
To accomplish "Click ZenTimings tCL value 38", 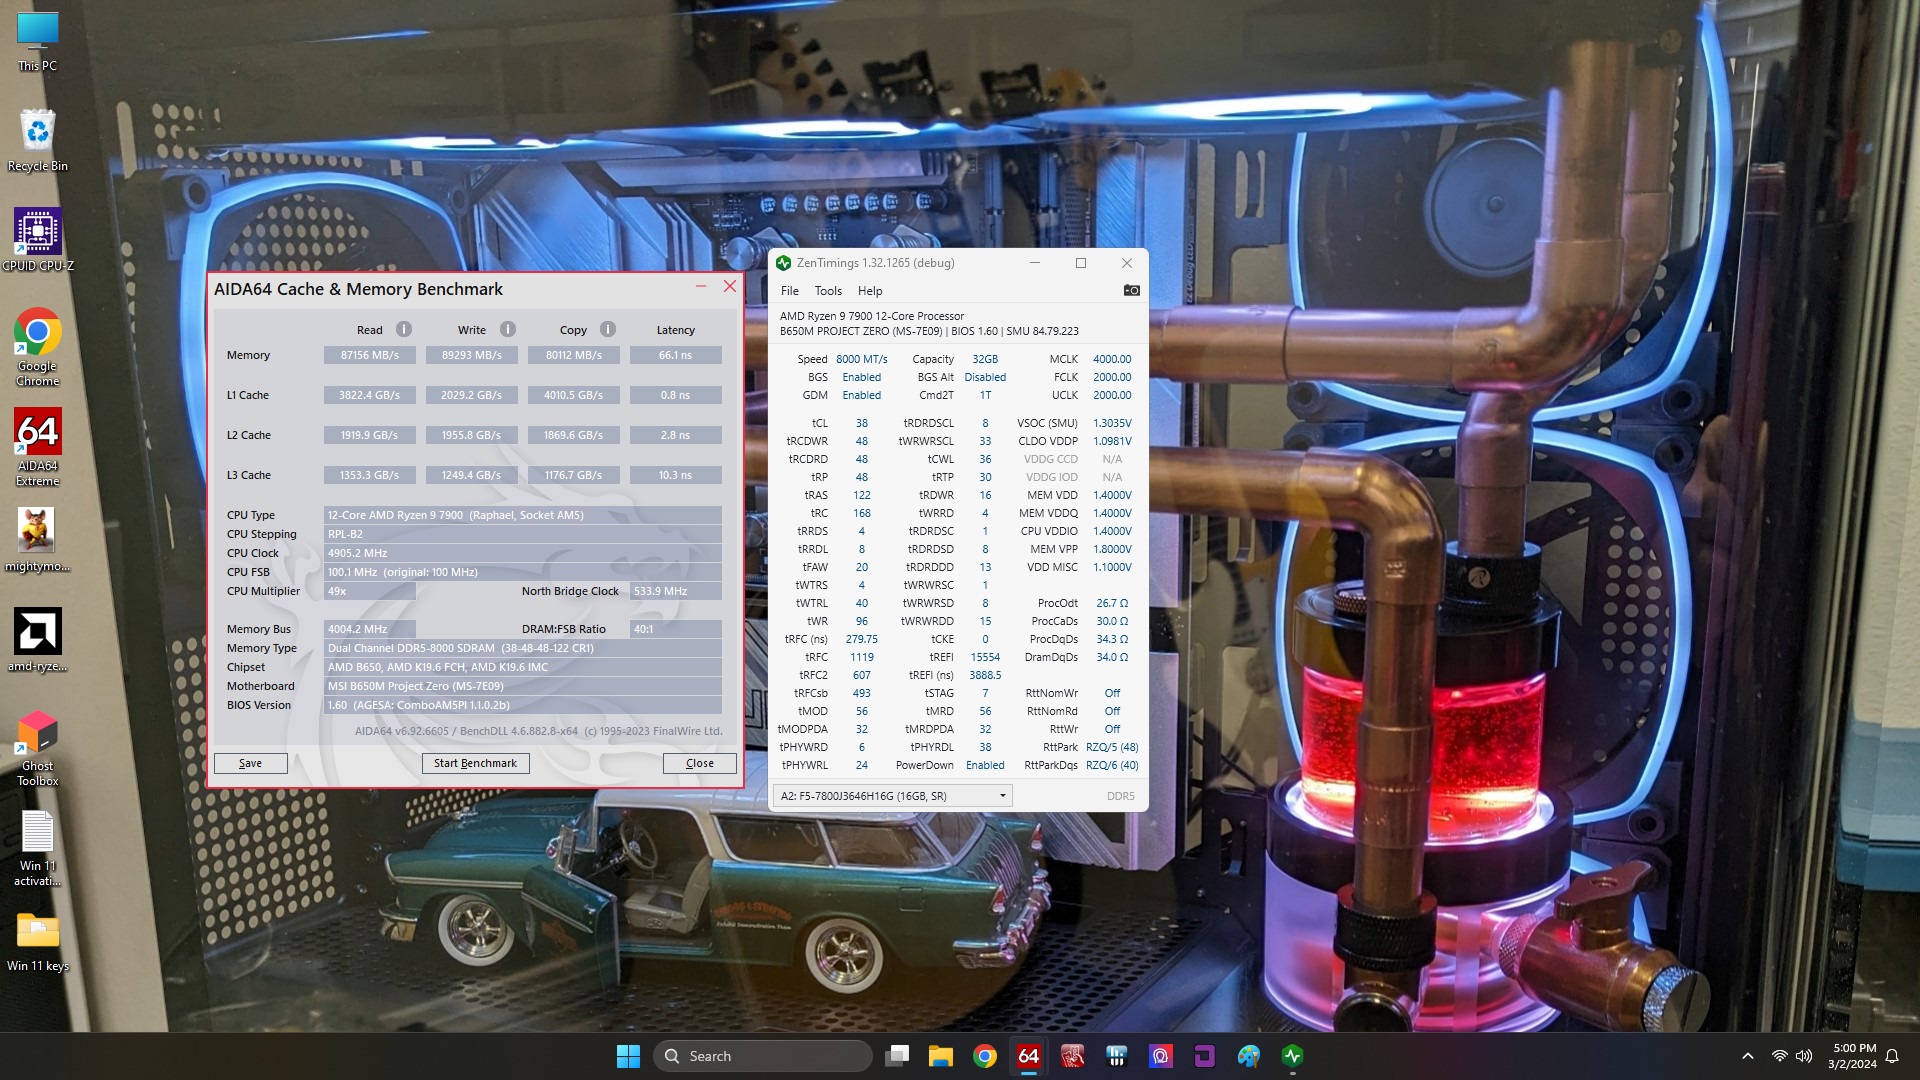I will [861, 423].
